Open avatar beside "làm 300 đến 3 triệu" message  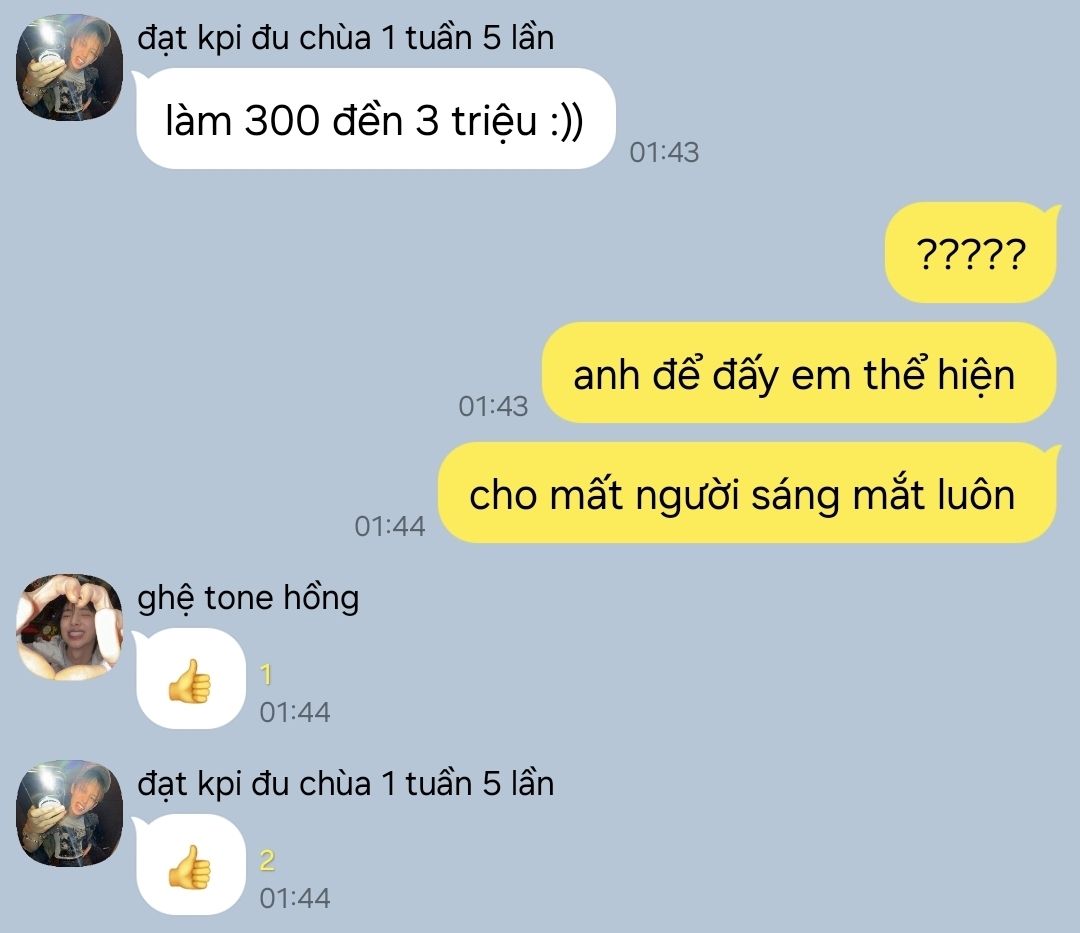click(x=70, y=67)
